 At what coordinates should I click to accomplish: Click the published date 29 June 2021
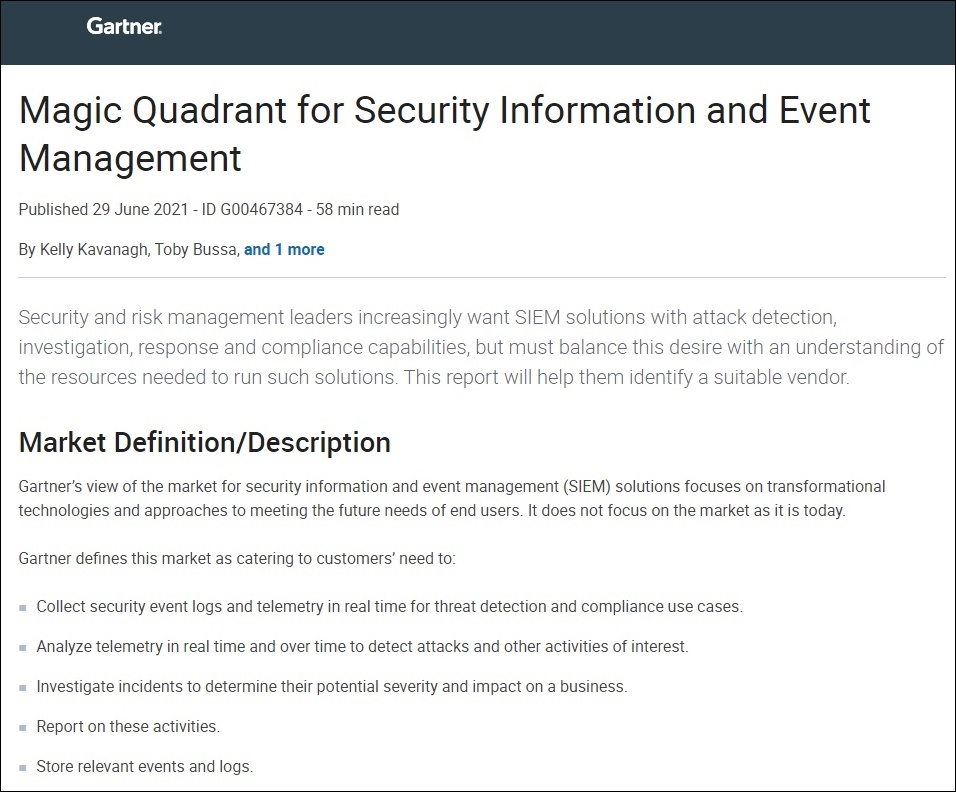coord(144,210)
